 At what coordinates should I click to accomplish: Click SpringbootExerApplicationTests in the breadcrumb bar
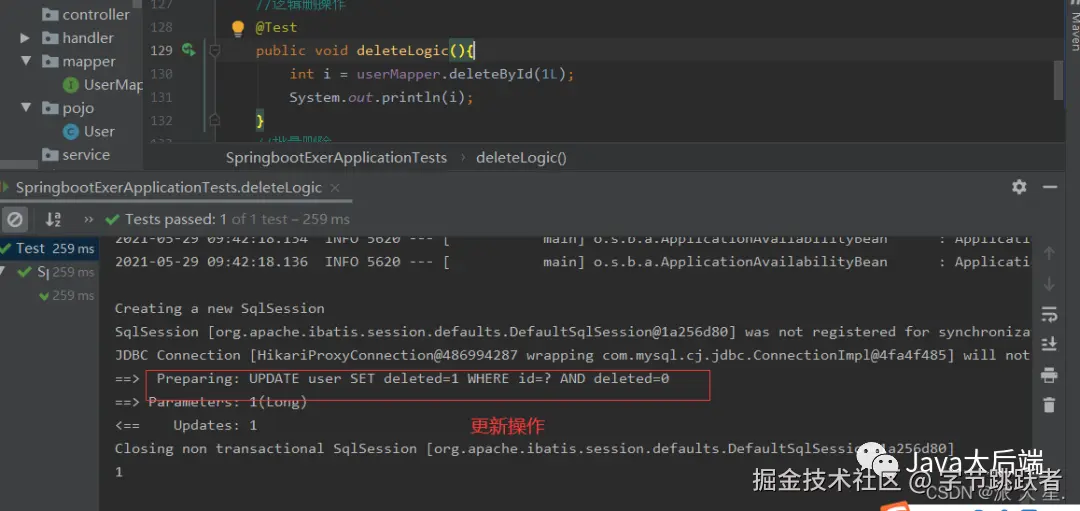click(337, 158)
